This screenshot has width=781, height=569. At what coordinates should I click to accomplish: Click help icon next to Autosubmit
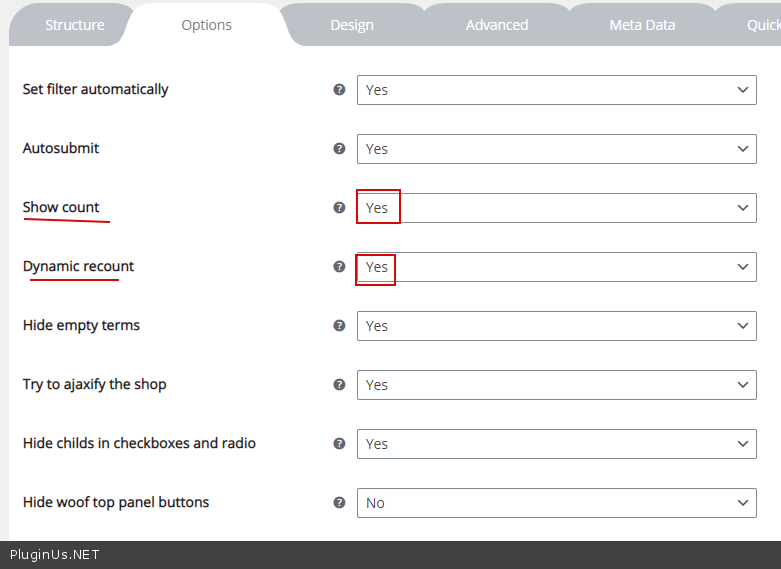(x=339, y=148)
